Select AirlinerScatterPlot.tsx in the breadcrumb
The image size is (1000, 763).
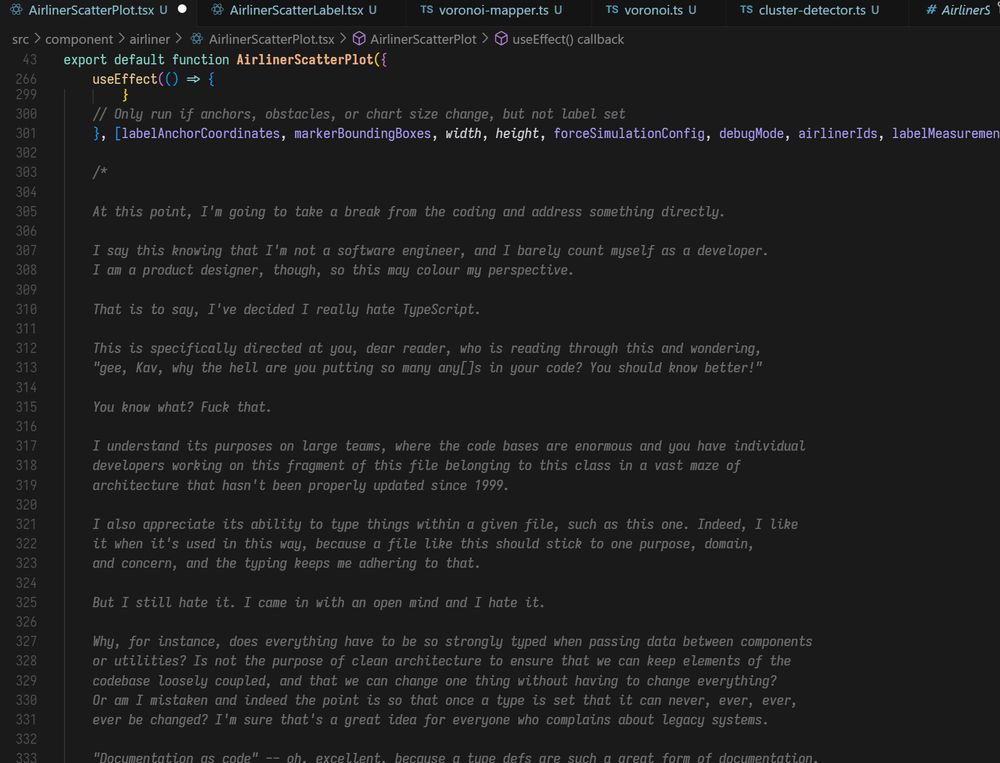point(272,39)
